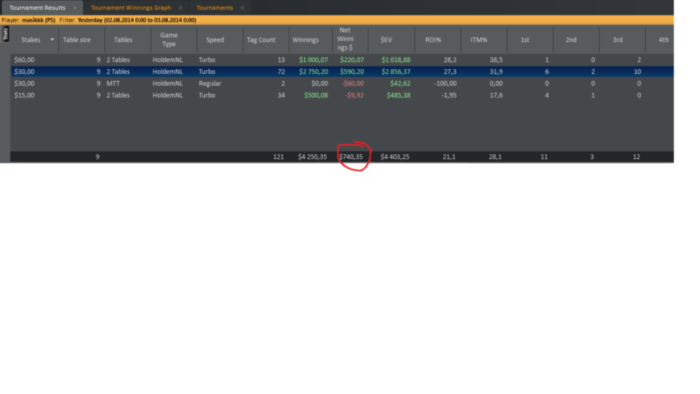This screenshot has width=700, height=394.
Task: Click the -100,00 ROI% cell
Action: [445, 83]
